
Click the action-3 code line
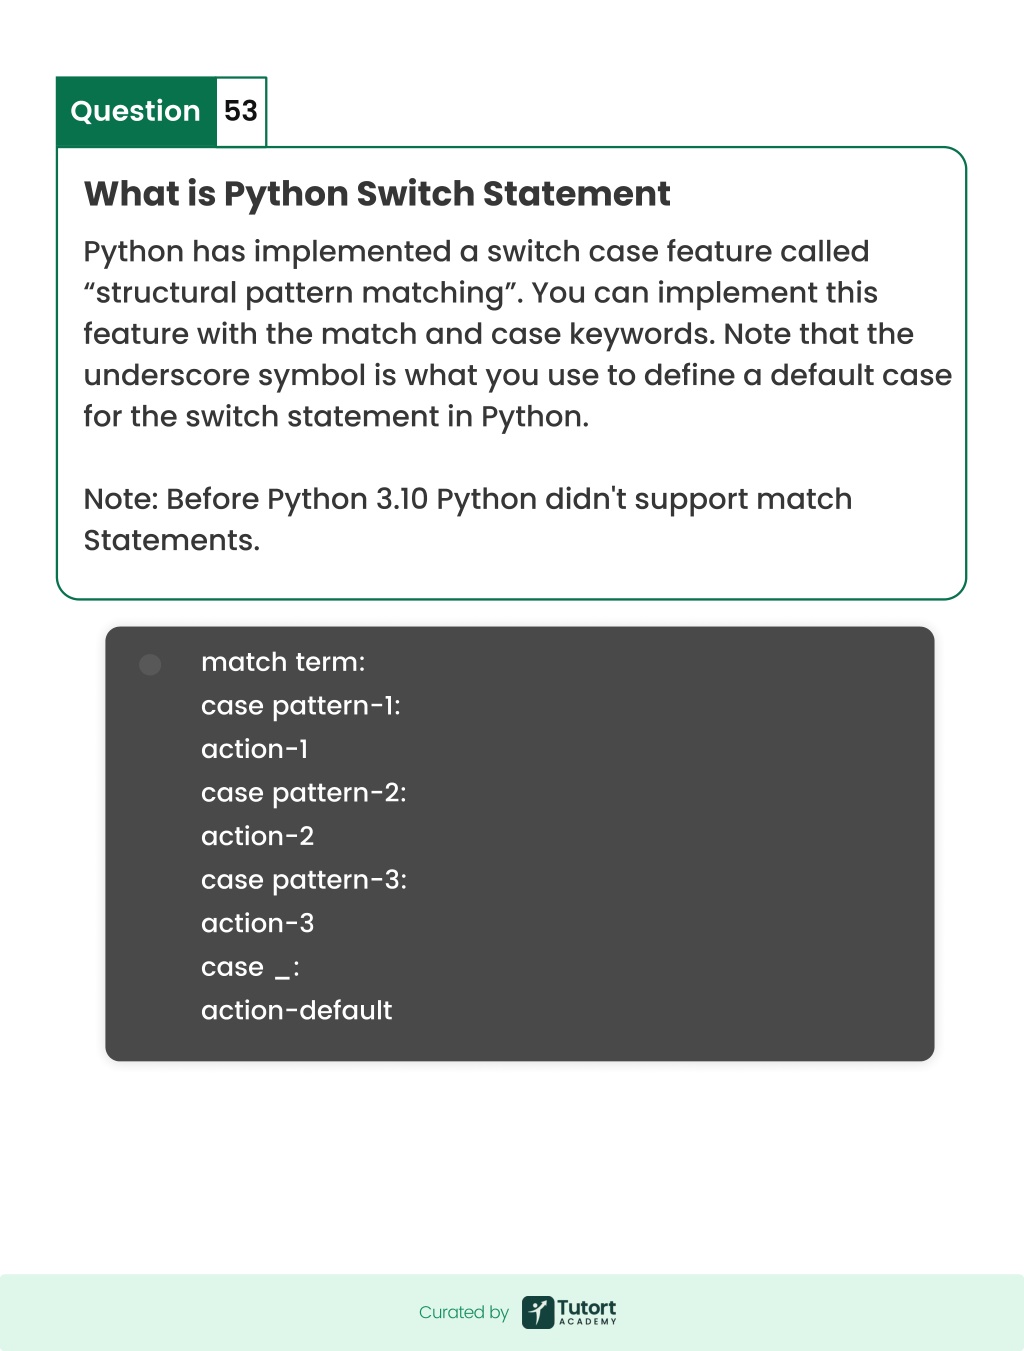(258, 923)
